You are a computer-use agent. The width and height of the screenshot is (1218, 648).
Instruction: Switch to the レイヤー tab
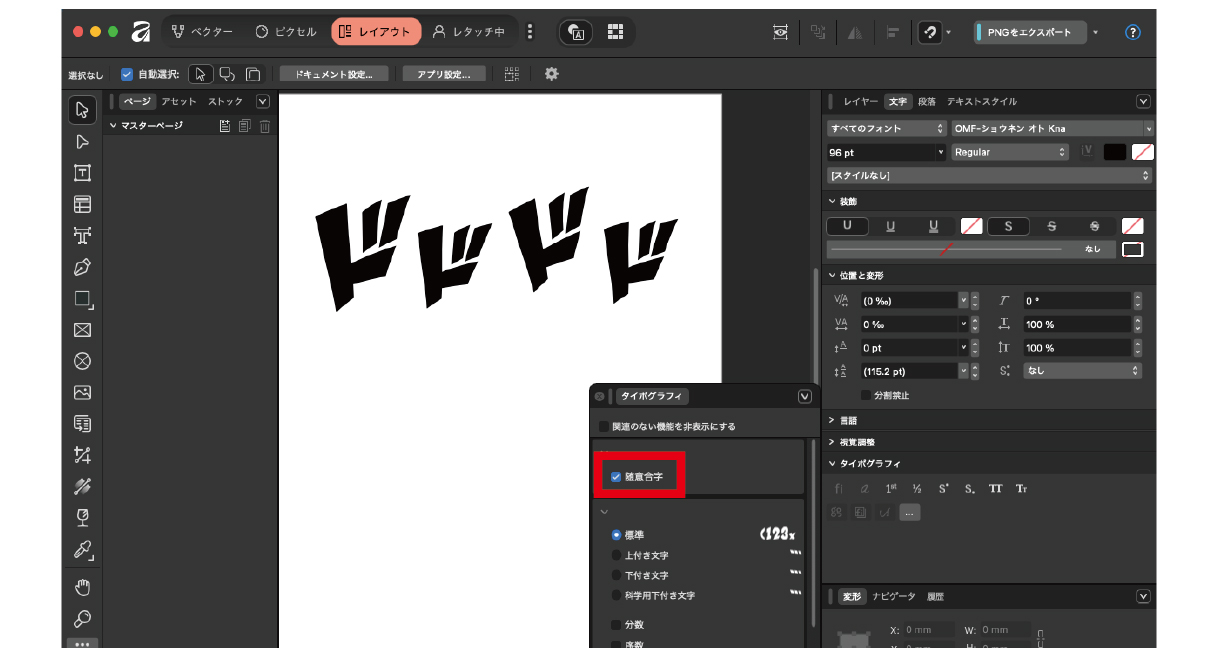tap(861, 101)
